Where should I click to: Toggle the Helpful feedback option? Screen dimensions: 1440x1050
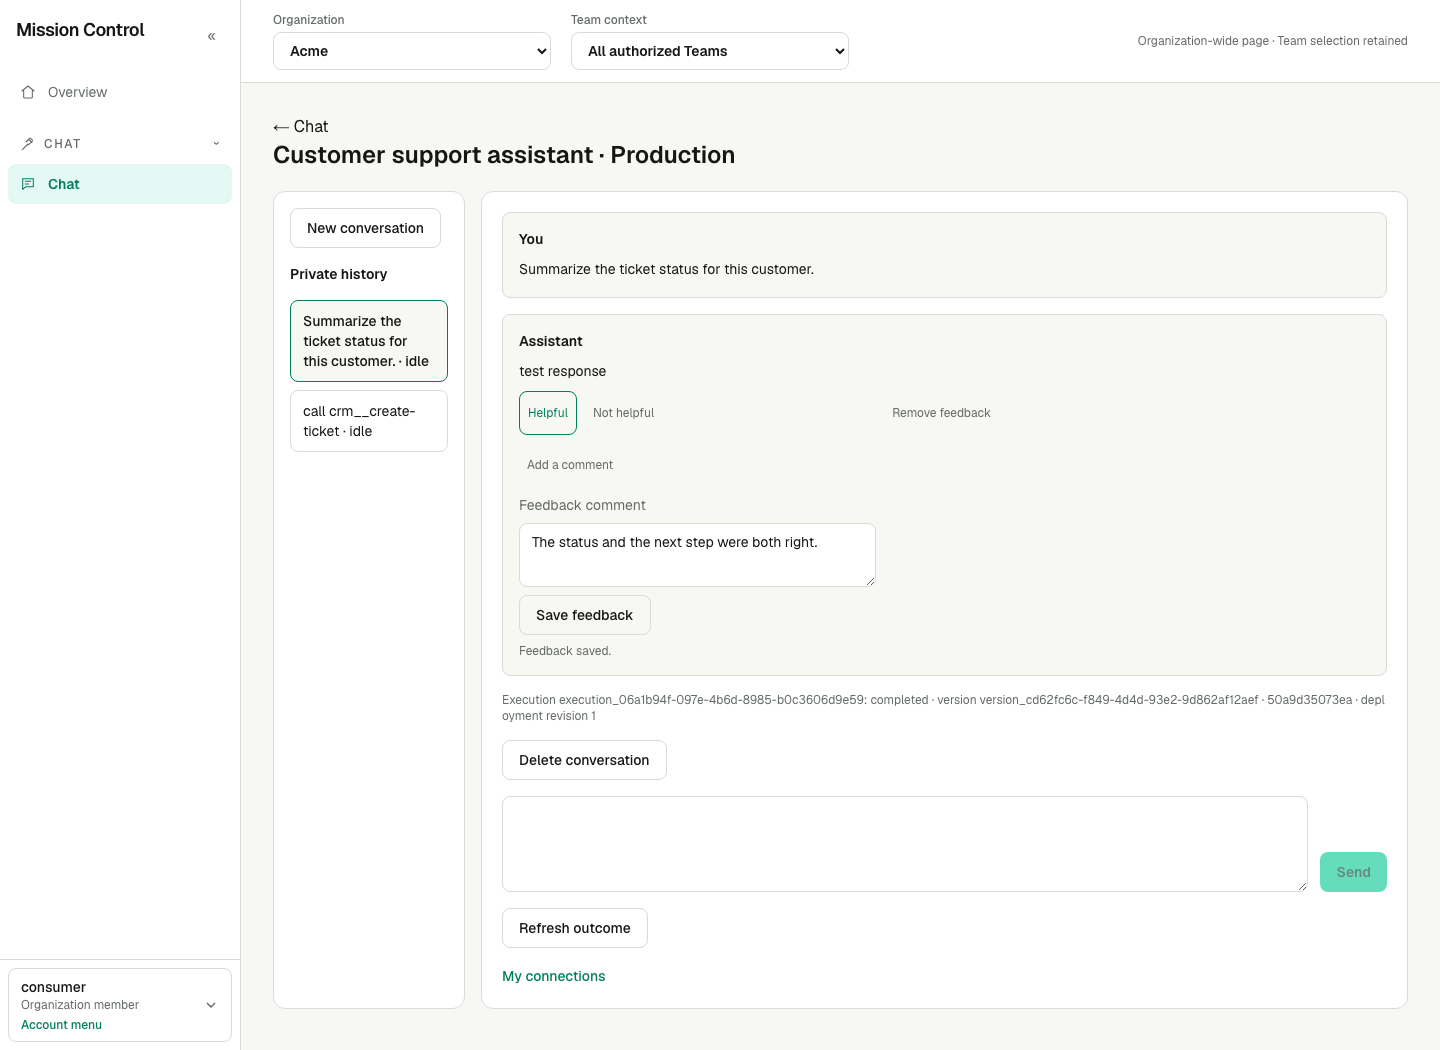548,413
